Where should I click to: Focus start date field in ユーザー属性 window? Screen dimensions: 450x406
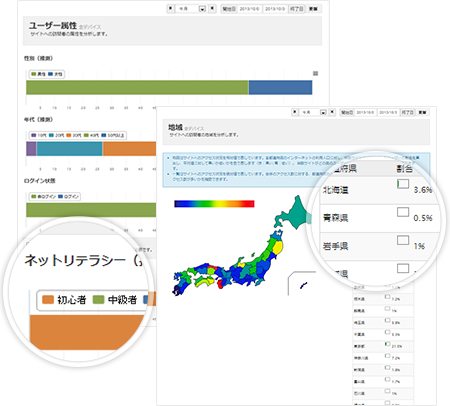tap(249, 9)
